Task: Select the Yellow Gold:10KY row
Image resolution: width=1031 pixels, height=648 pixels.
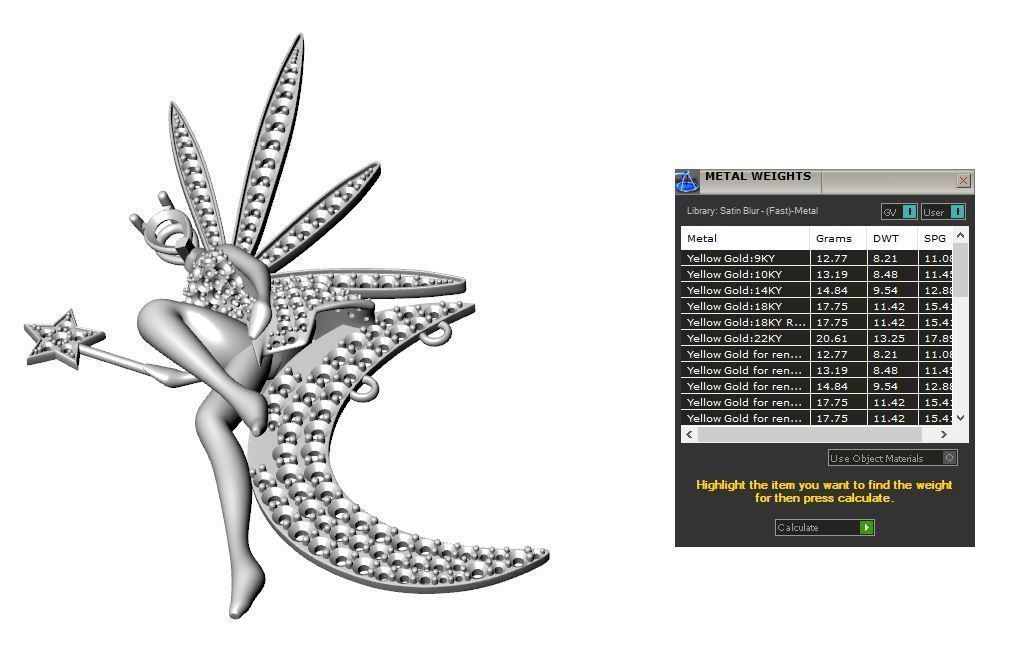Action: 817,274
